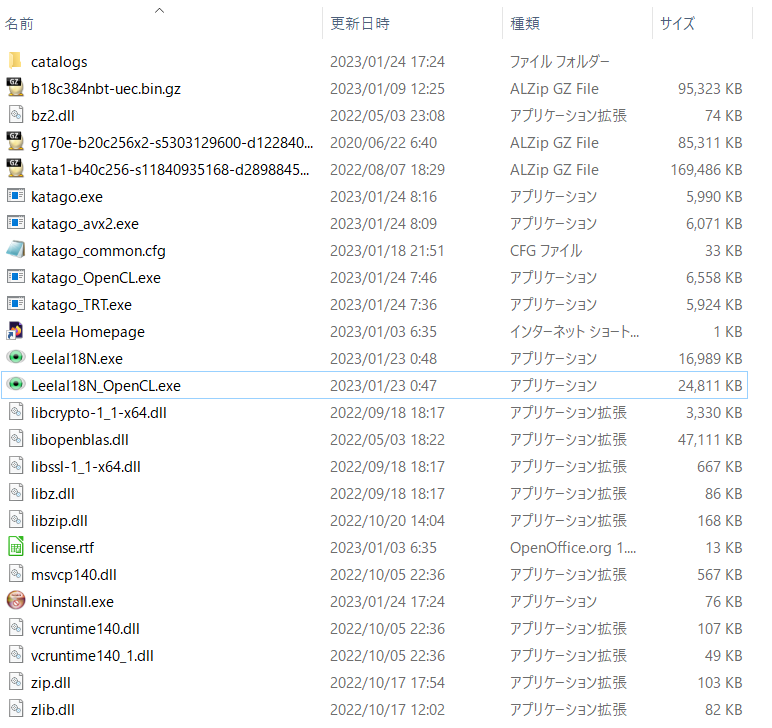772x728 pixels.
Task: Select file name katago.exe
Action: coord(67,197)
